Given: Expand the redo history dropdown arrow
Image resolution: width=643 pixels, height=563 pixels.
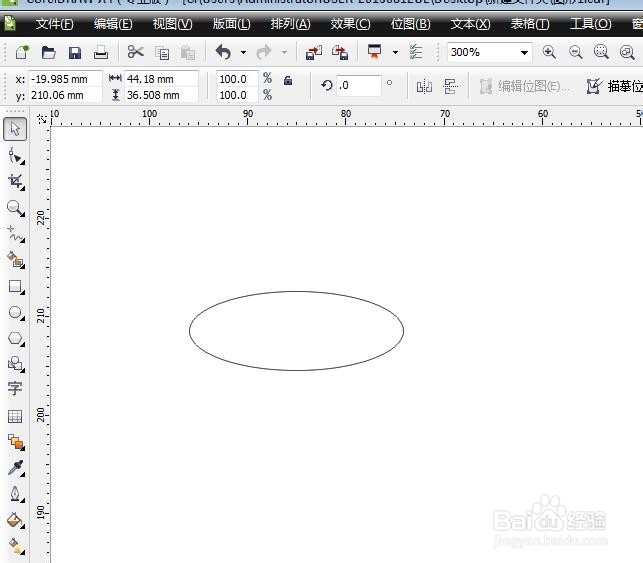Looking at the screenshot, I should 284,52.
